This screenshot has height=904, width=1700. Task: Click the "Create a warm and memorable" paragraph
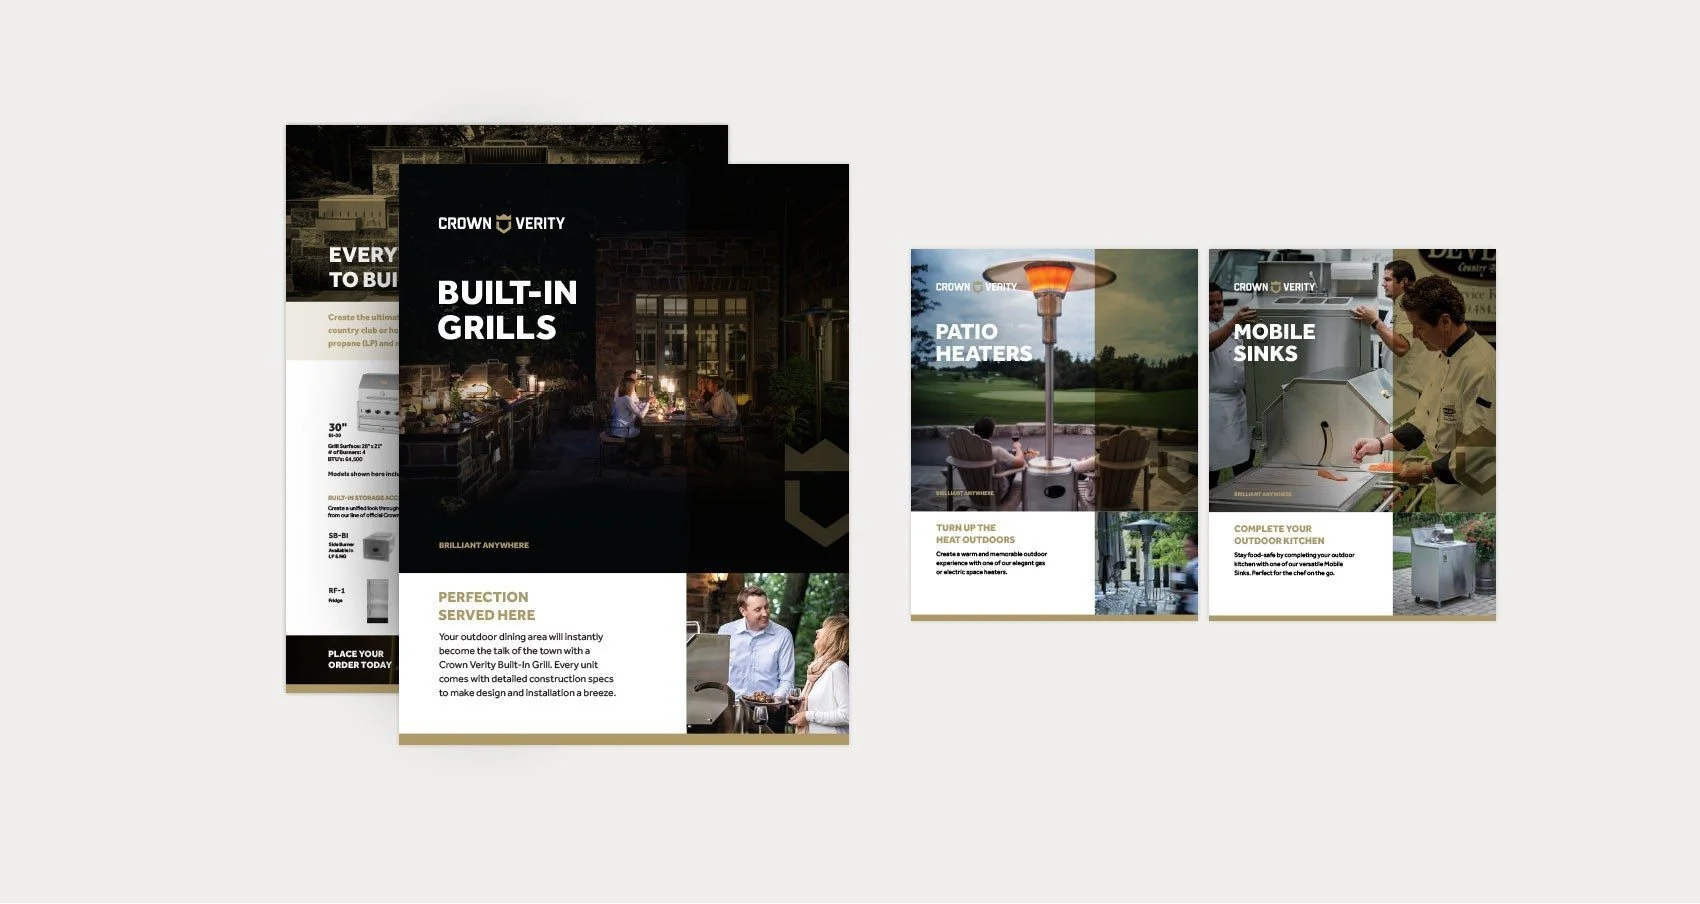pos(991,563)
